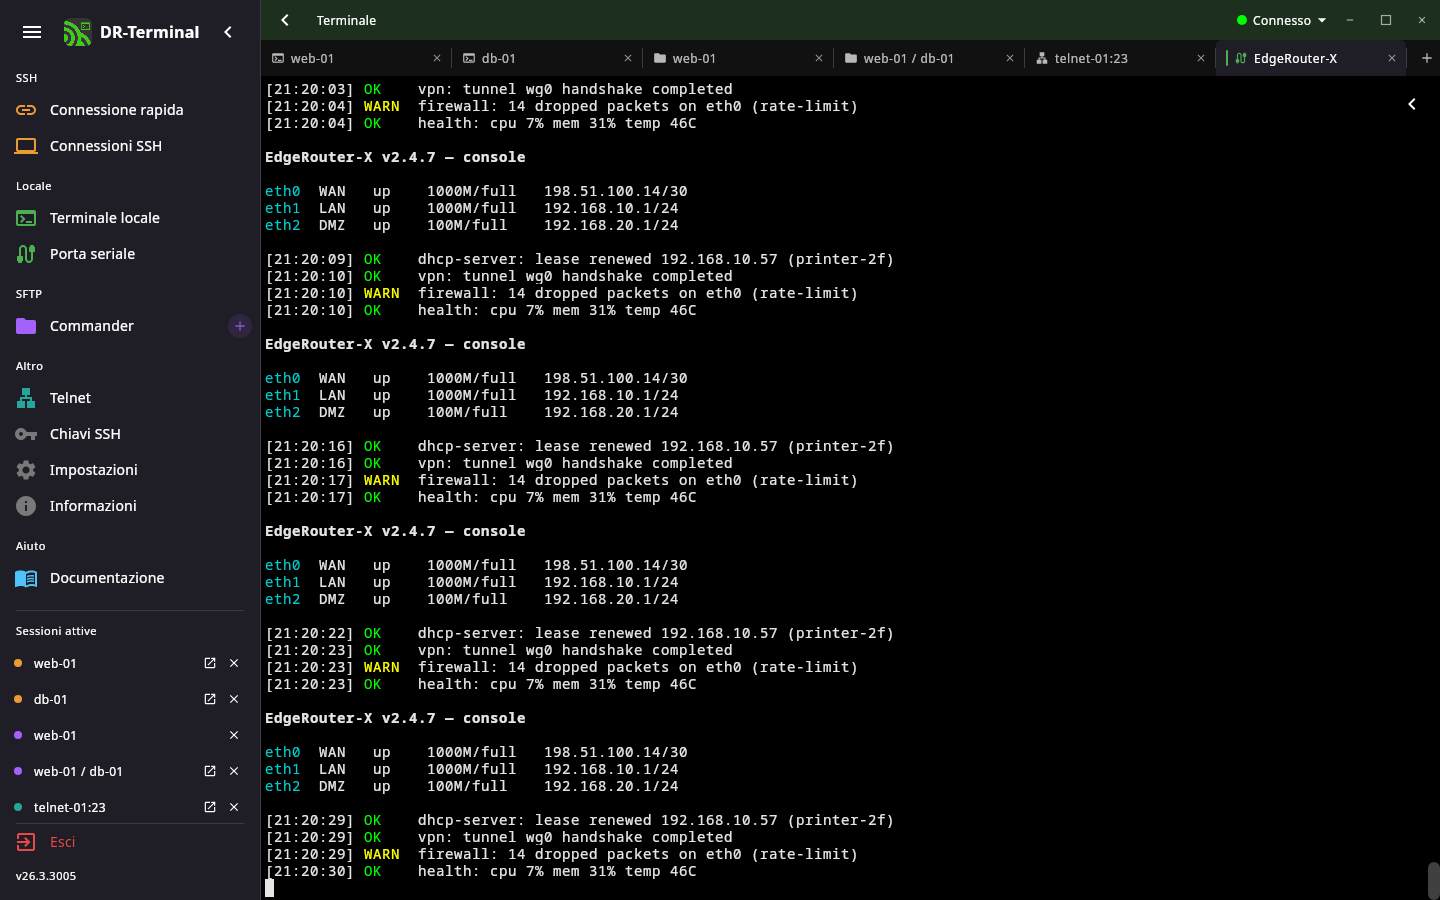Click the version label v26.3.3005
This screenshot has height=900, width=1440.
(46, 876)
